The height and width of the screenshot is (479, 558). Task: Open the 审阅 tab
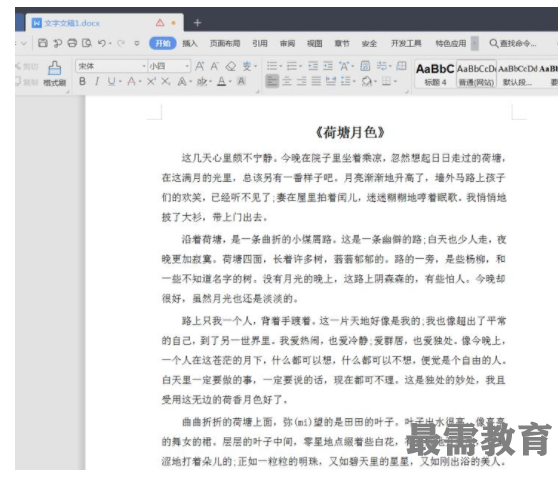tap(287, 43)
